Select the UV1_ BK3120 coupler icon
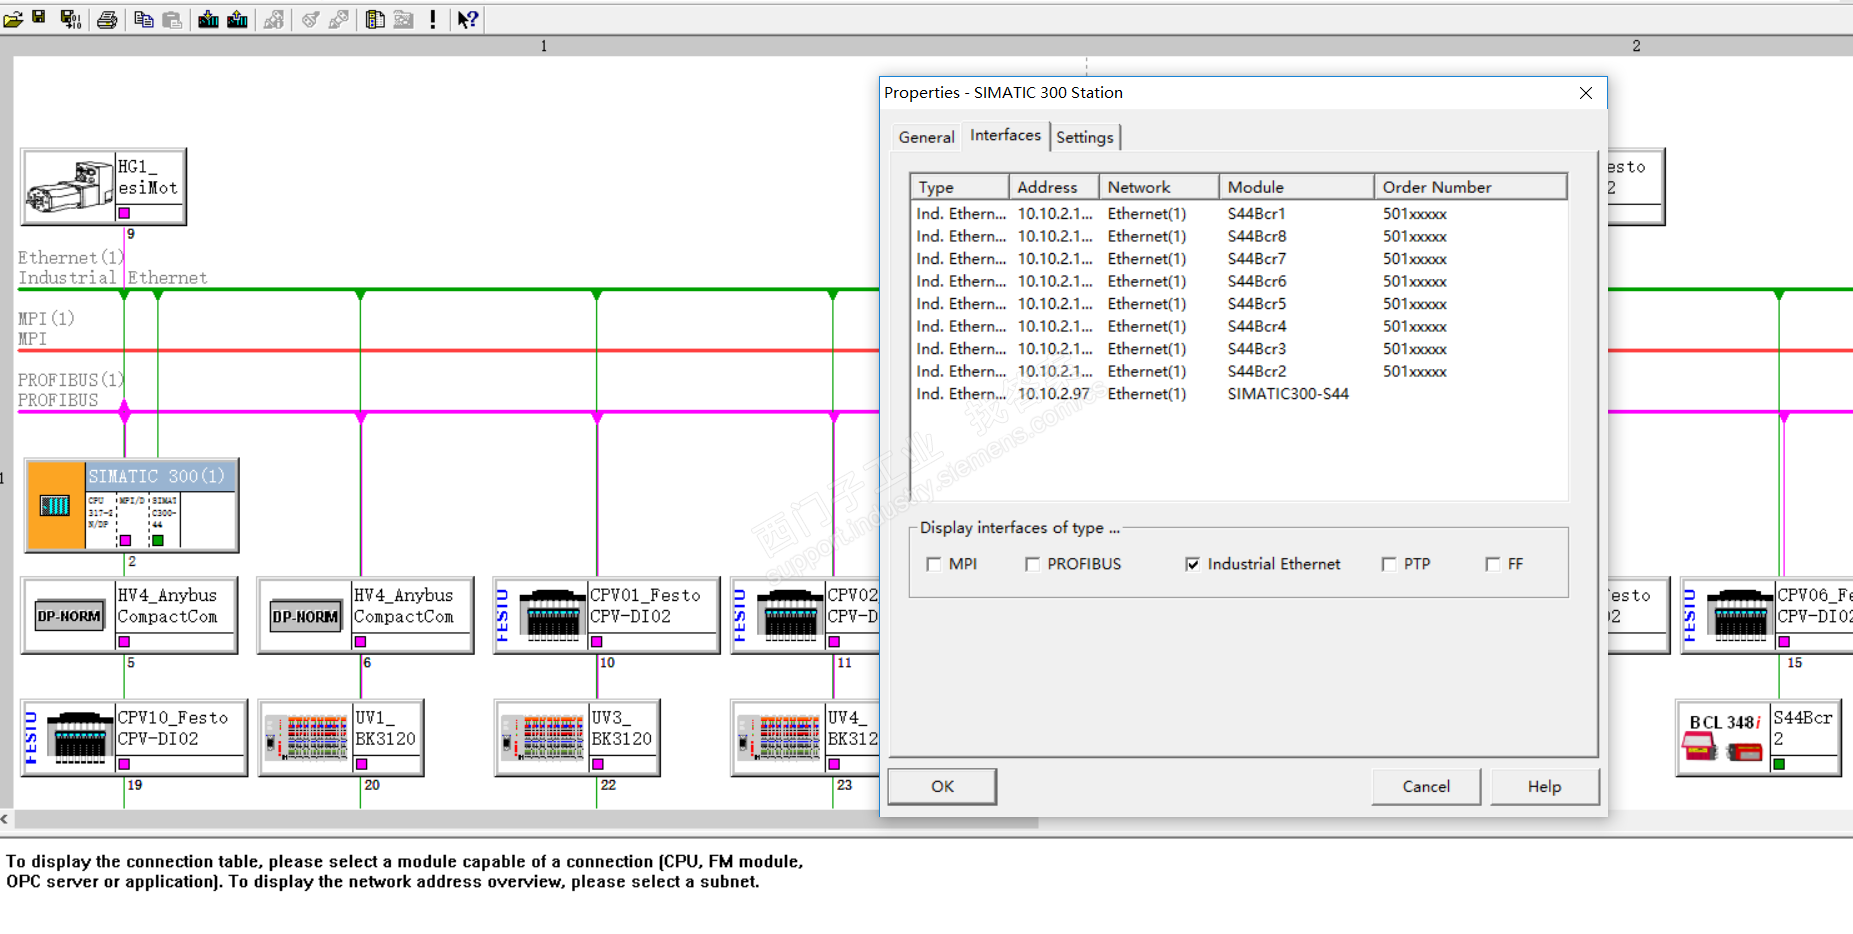Viewport: 1853px width, 934px height. pyautogui.click(x=305, y=737)
